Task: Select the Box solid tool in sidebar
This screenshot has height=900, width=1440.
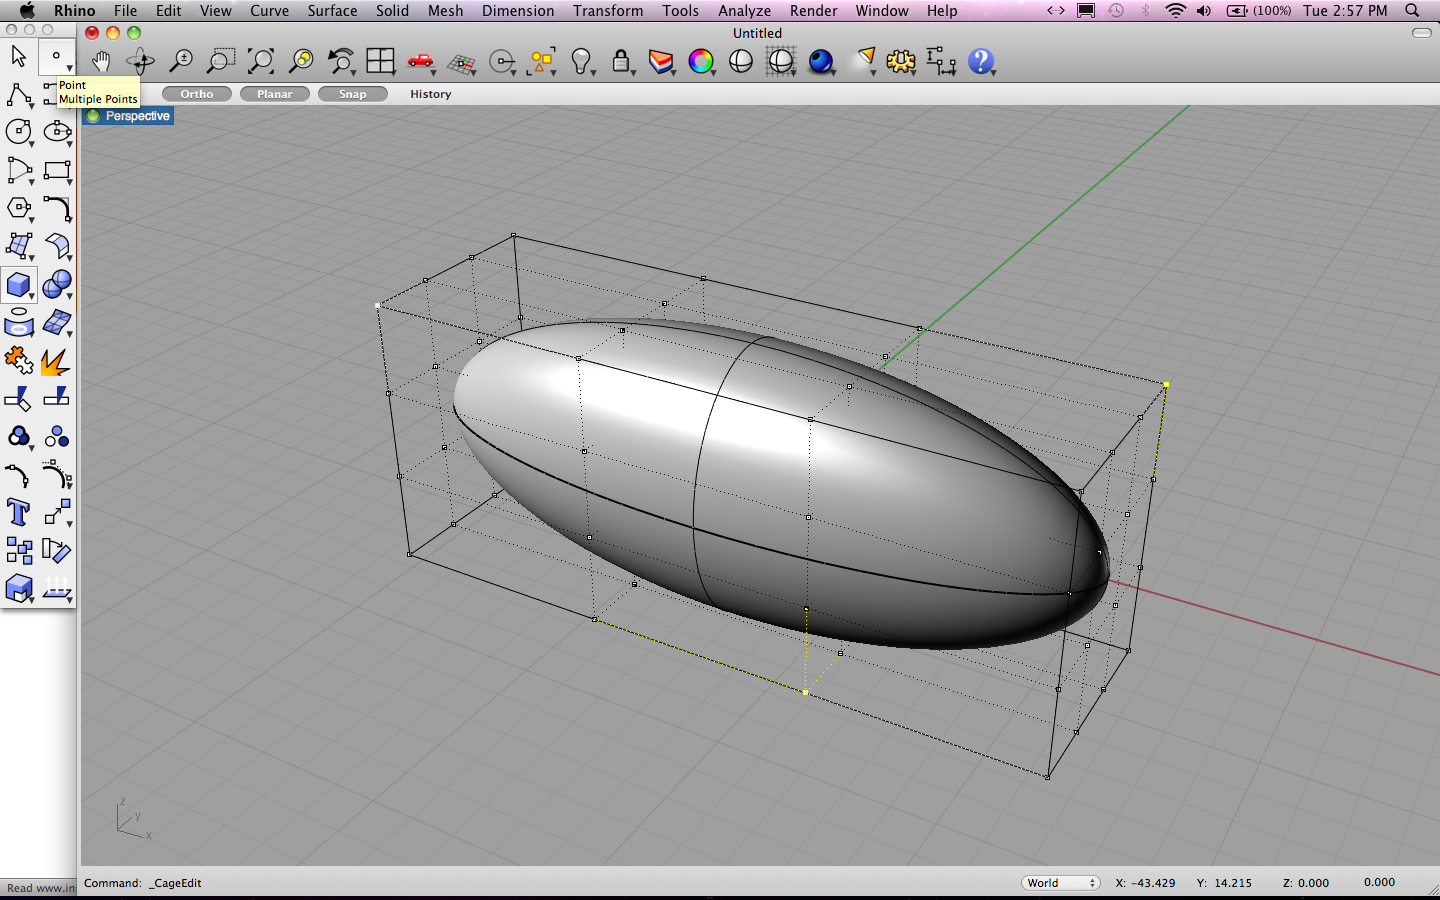Action: [x=19, y=285]
